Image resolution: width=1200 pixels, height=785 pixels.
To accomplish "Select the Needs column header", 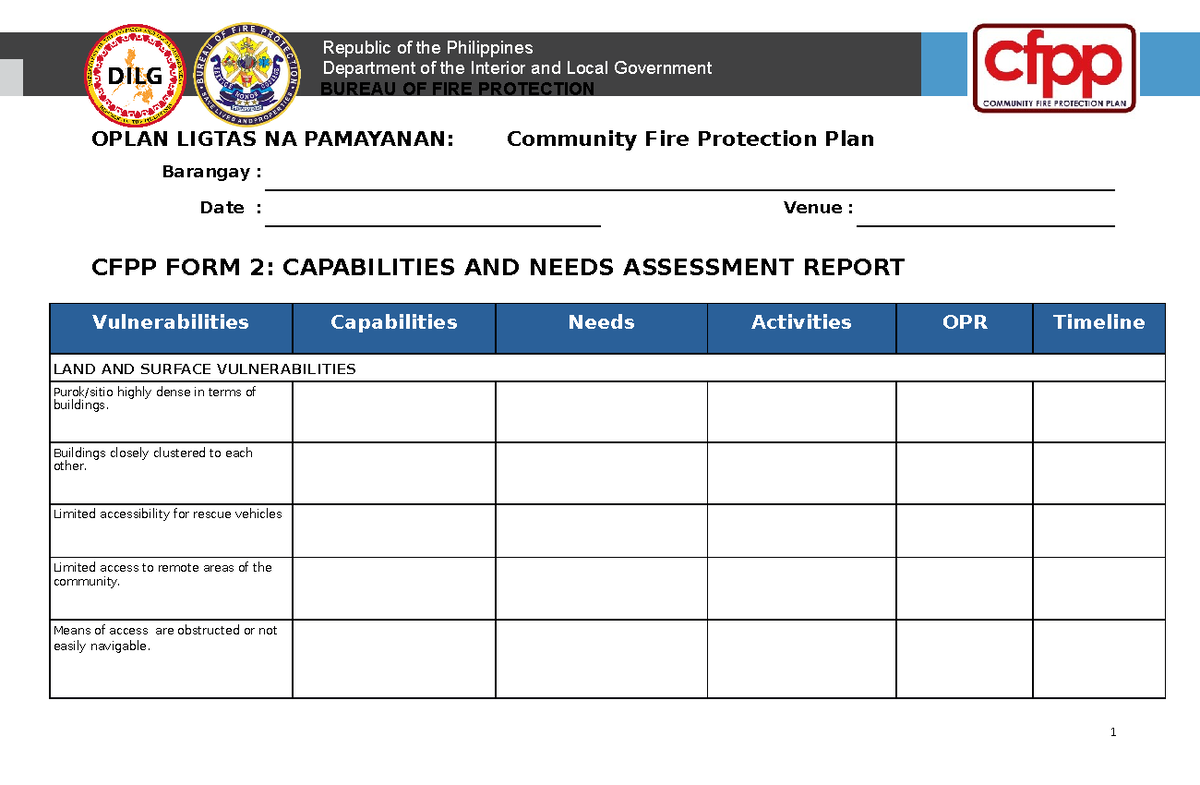I will [x=601, y=322].
